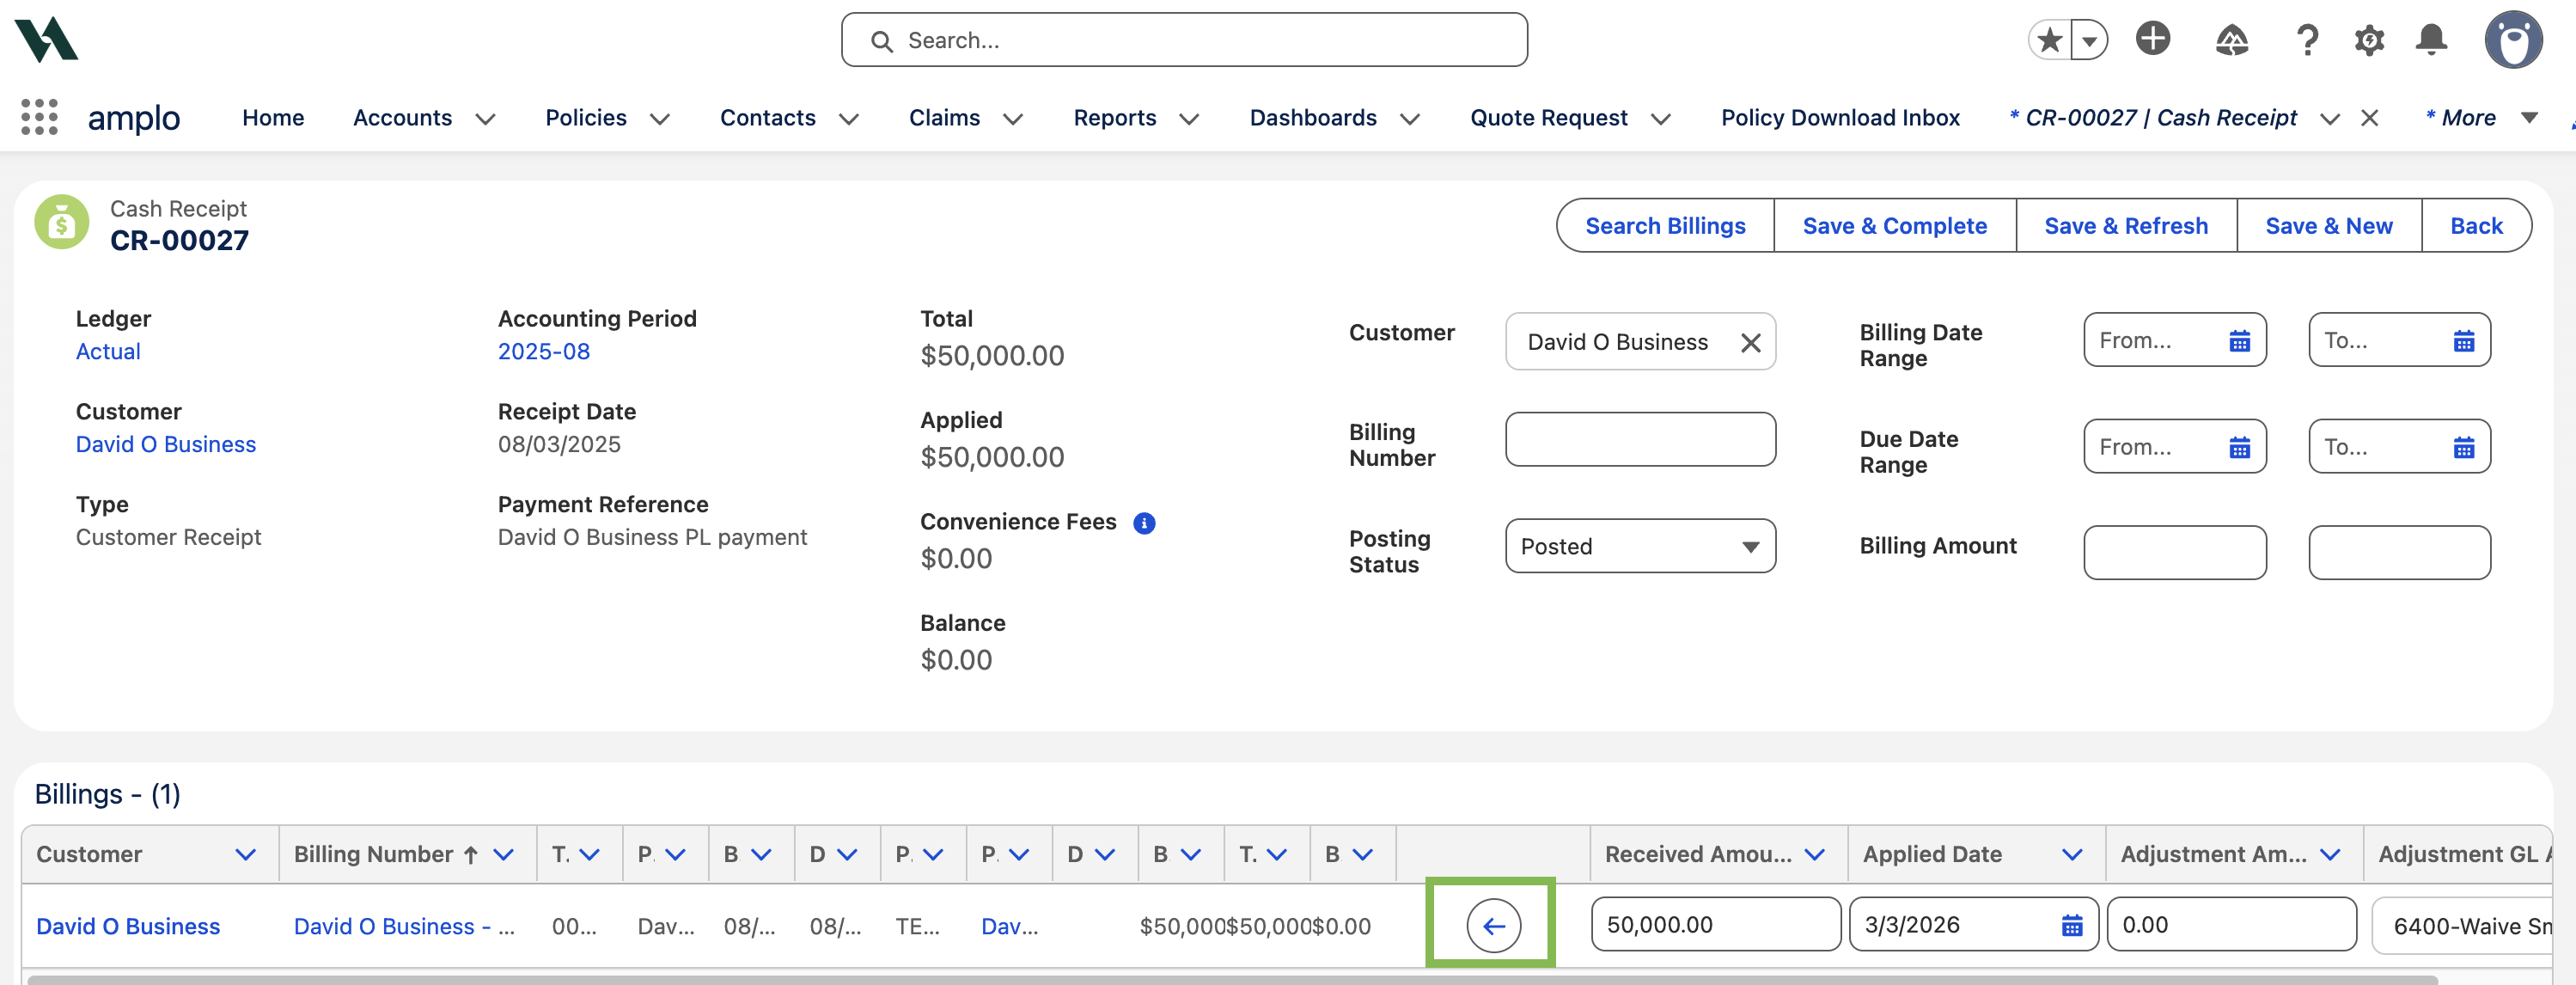Open the Trailhead guidance icon
2576x985 pixels.
2231,40
